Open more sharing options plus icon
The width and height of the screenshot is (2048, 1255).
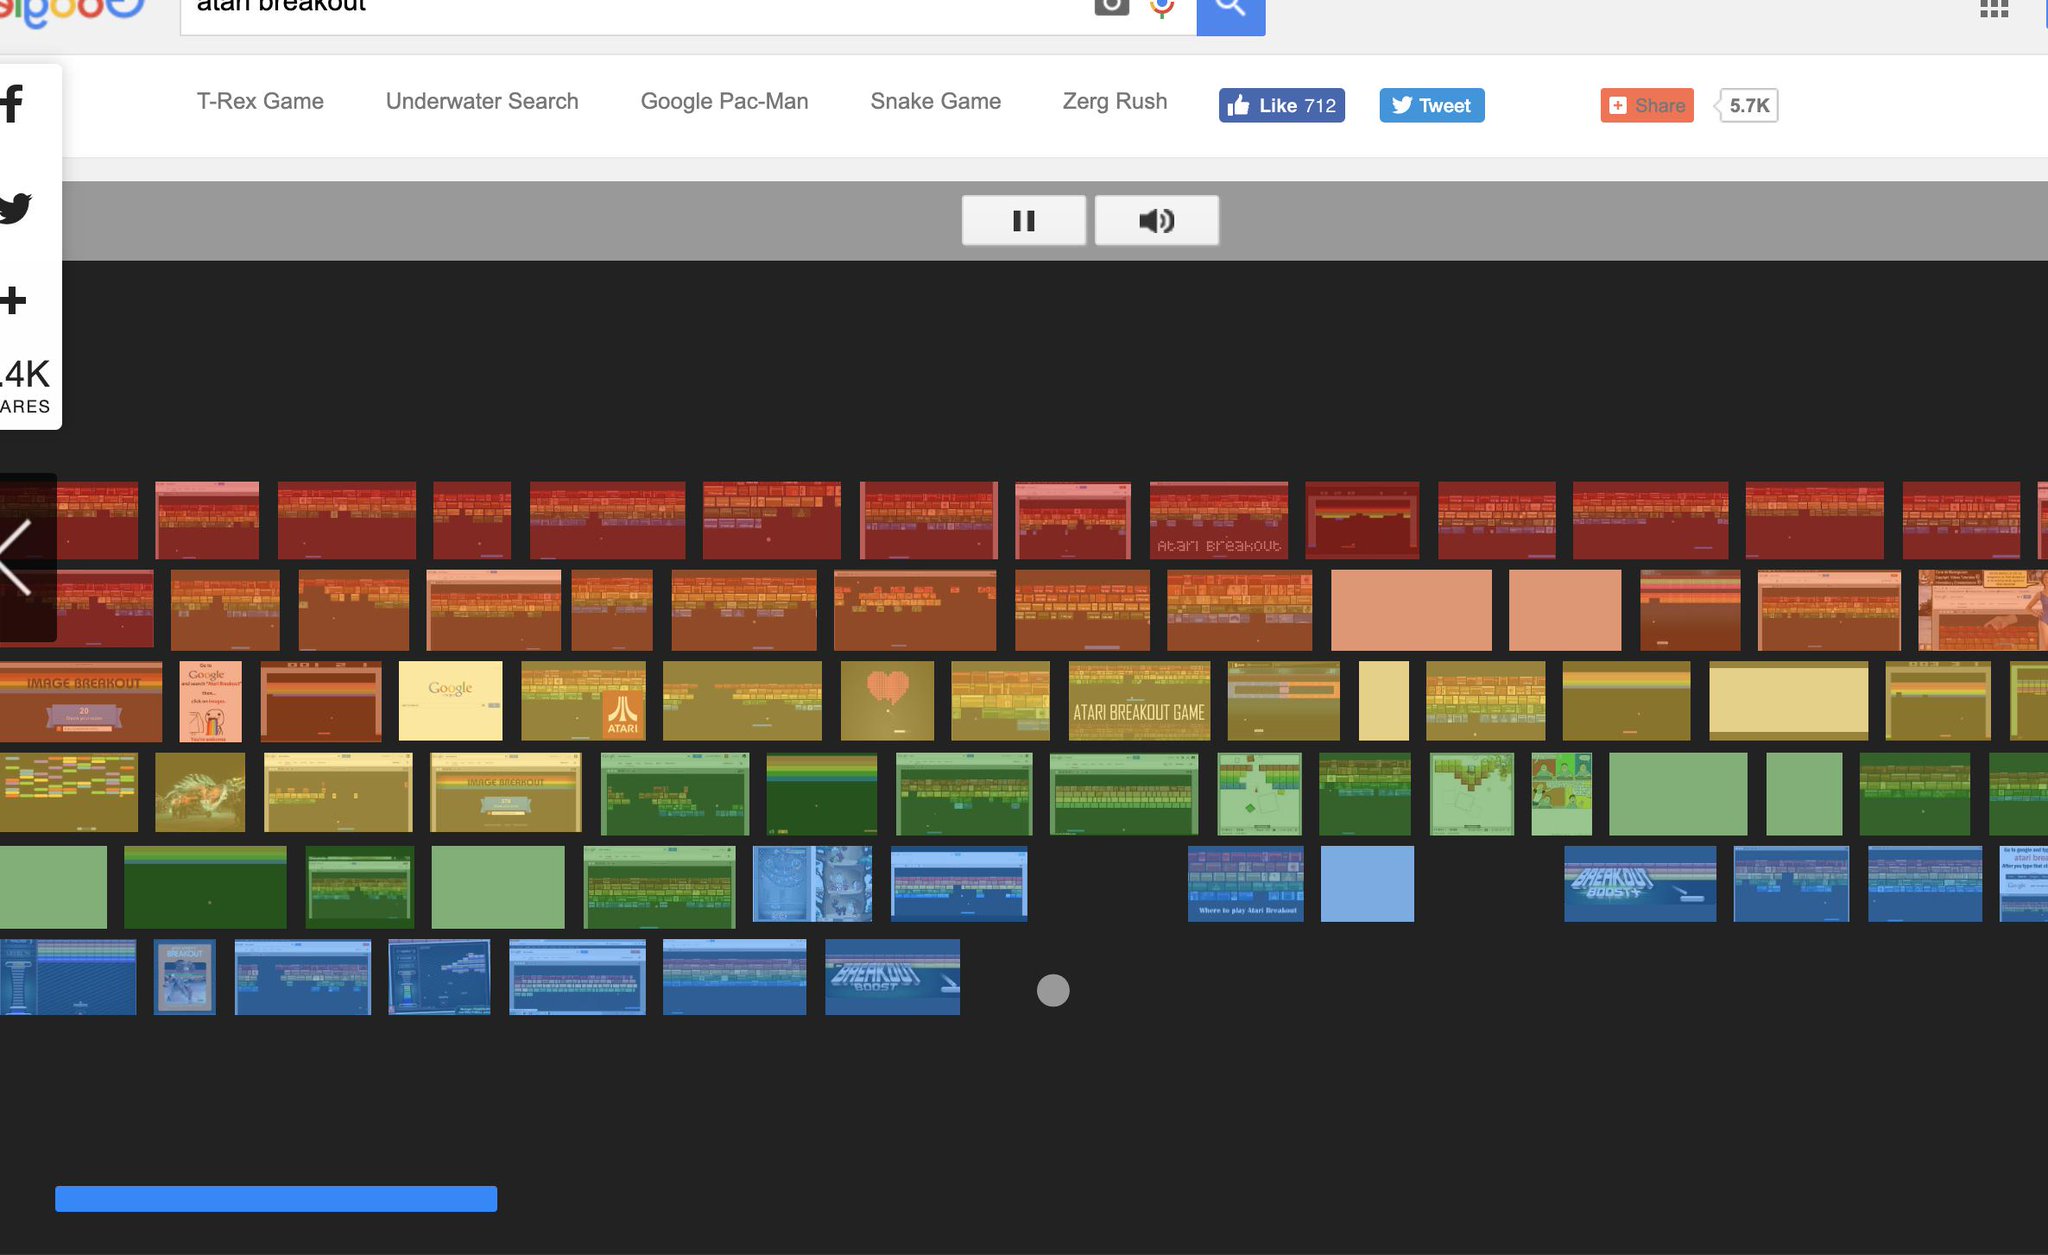coord(13,300)
